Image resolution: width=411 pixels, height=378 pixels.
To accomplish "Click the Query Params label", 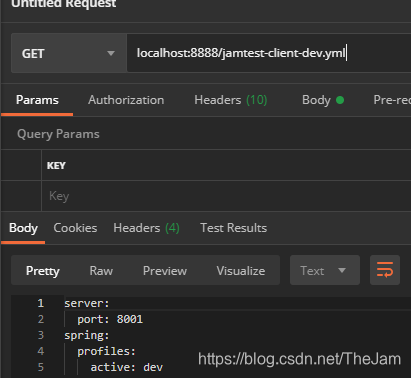I will tap(58, 134).
